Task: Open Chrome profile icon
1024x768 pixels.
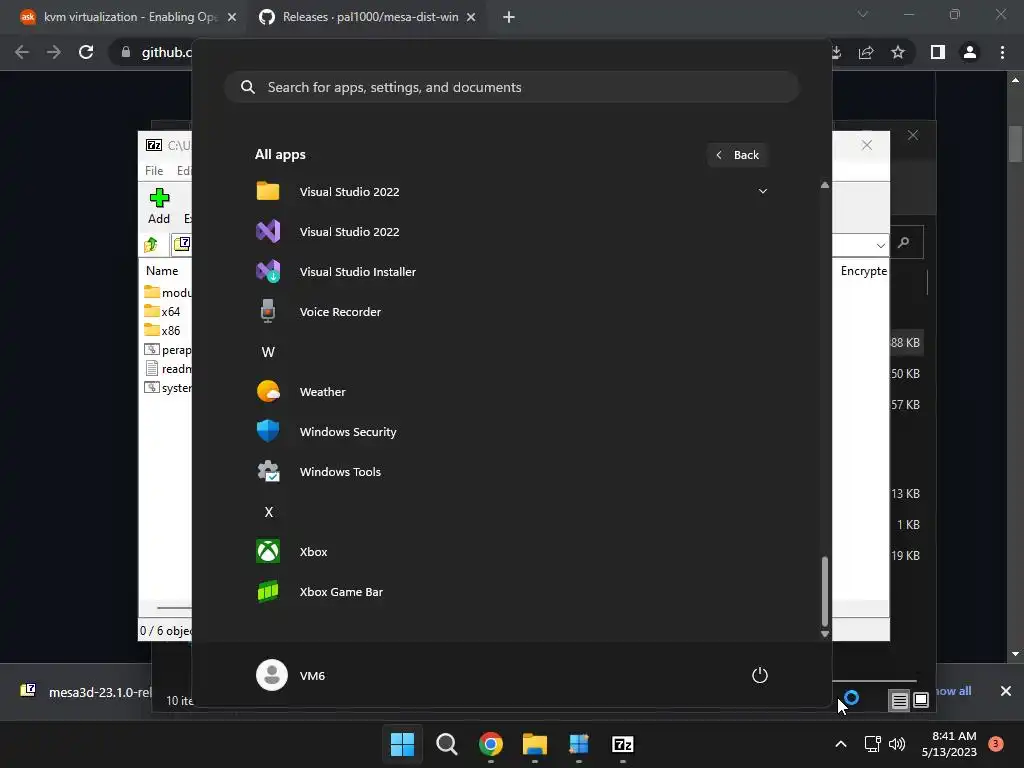Action: 970,52
